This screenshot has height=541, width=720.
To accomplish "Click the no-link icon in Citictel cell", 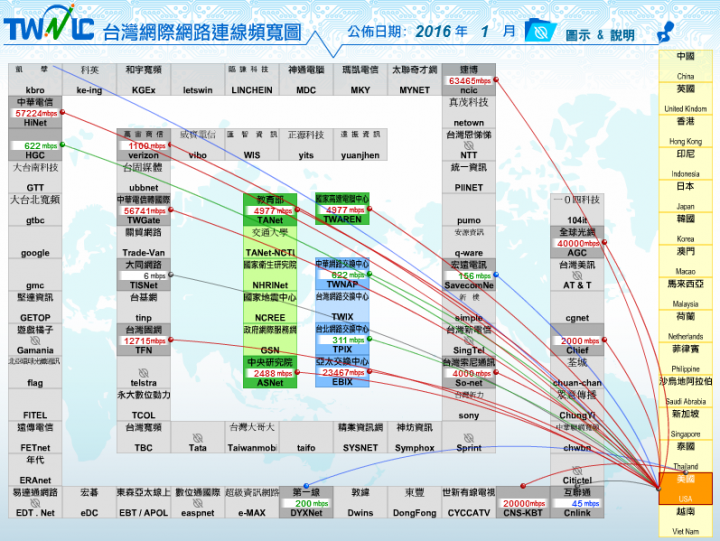I will click(x=577, y=470).
